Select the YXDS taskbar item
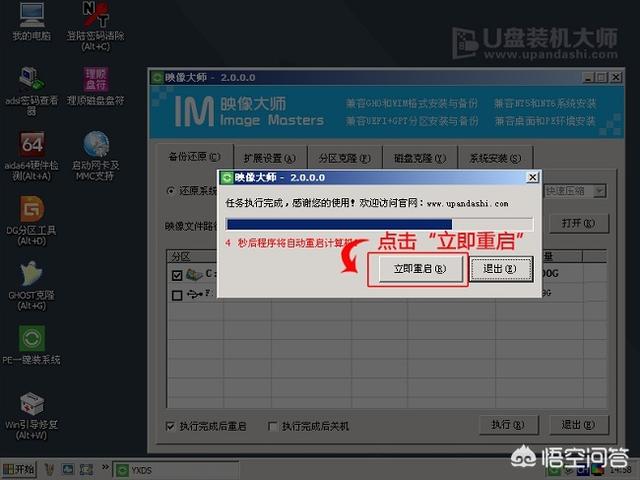Screen dimensions: 640x480 tap(176, 470)
